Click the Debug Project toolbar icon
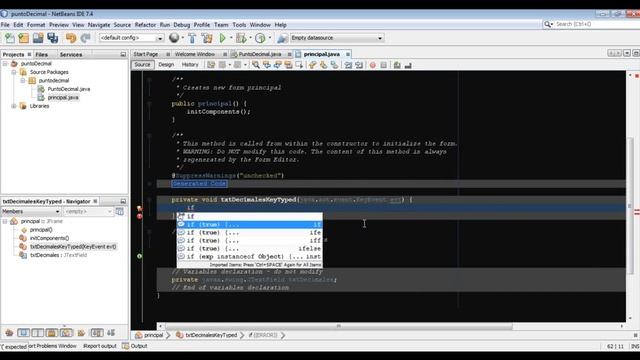Viewport: 640px width, 360px height. point(241,38)
